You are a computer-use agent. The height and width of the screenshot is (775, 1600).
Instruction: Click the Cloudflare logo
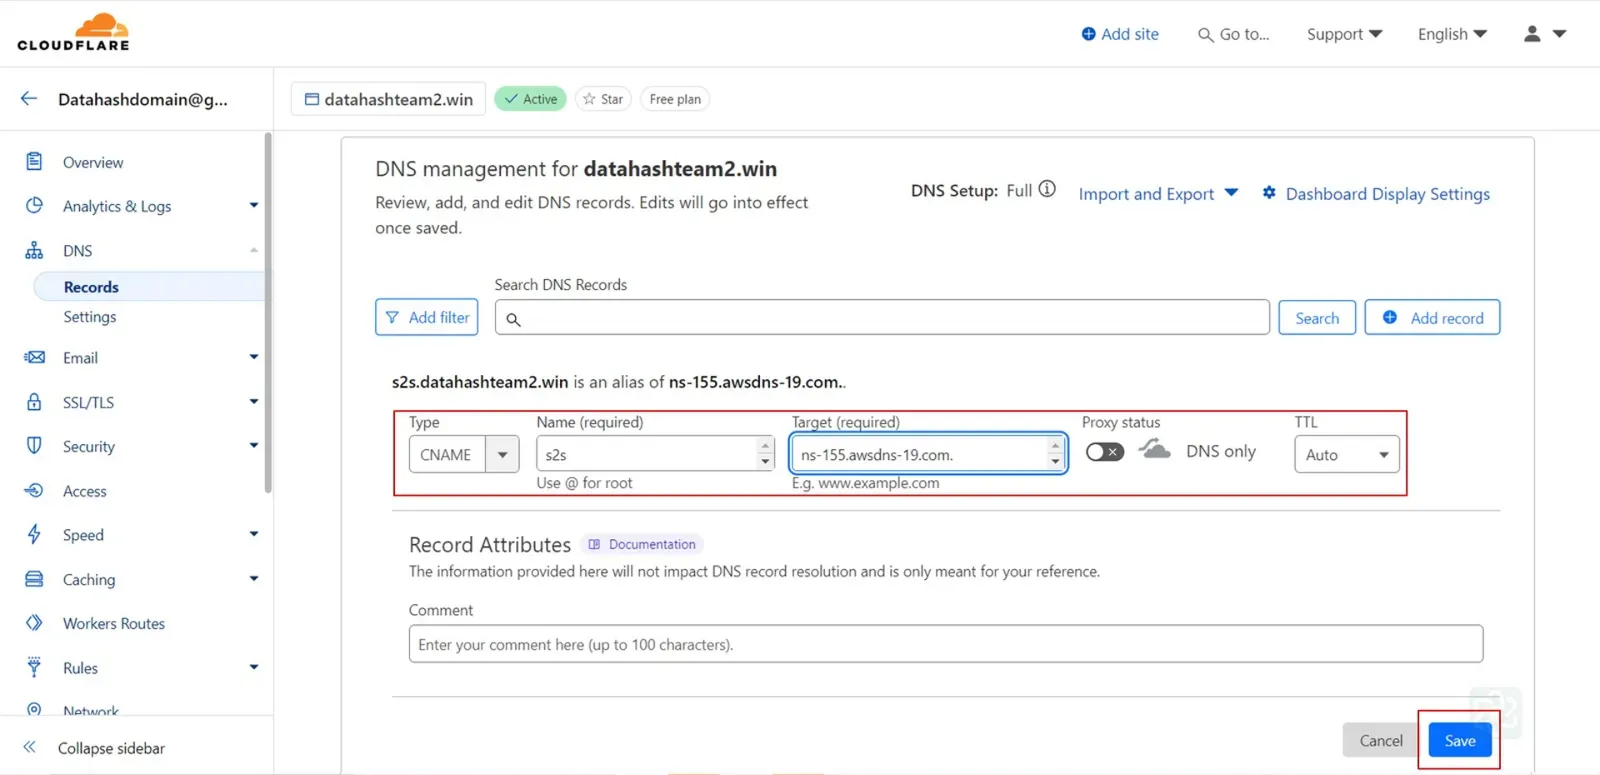pyautogui.click(x=73, y=32)
